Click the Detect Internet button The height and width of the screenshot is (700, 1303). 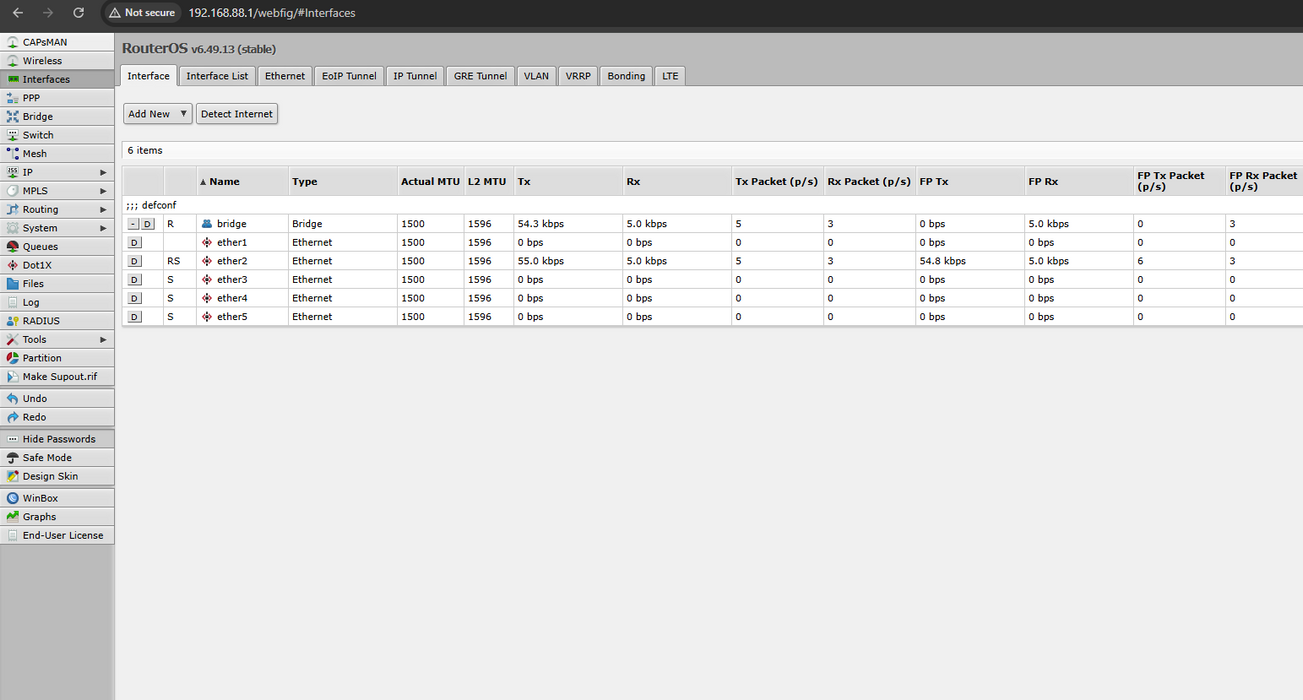coord(237,114)
